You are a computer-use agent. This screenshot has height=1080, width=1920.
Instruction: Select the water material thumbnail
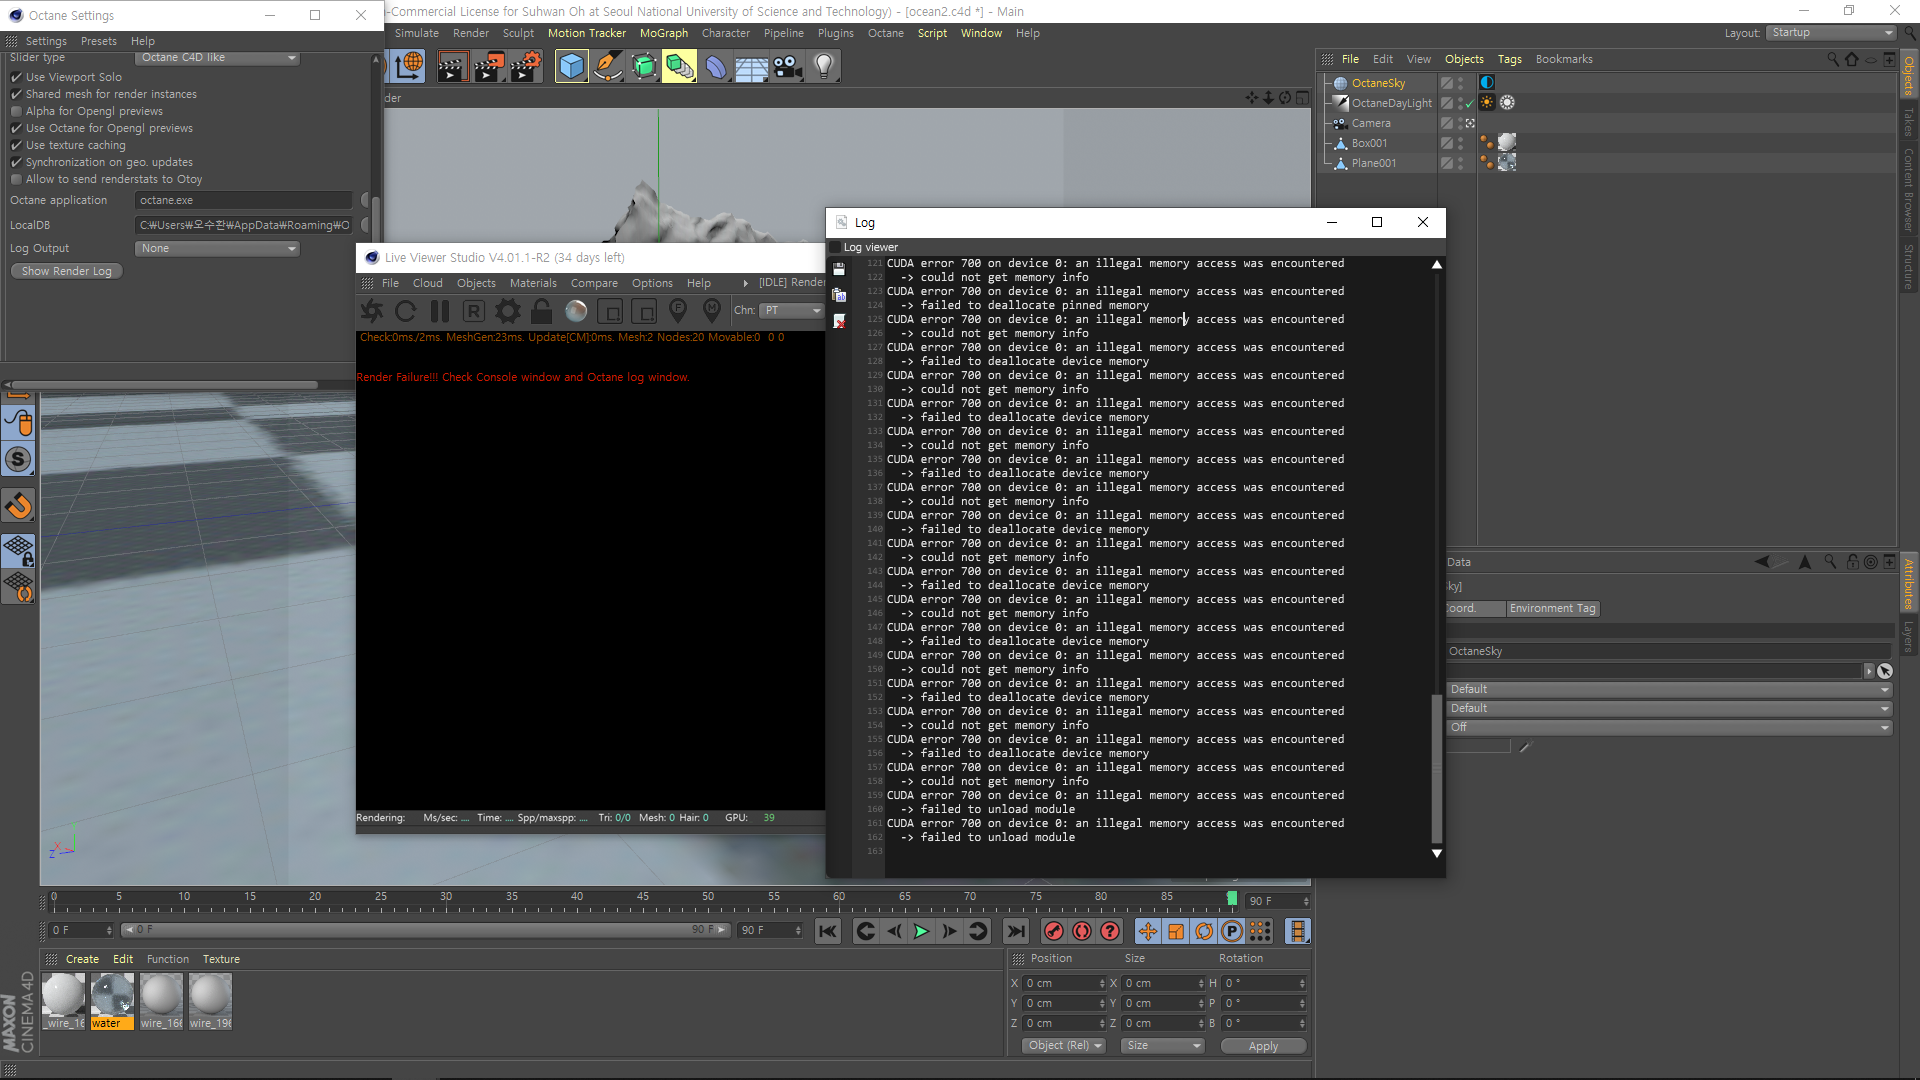[x=112, y=996]
